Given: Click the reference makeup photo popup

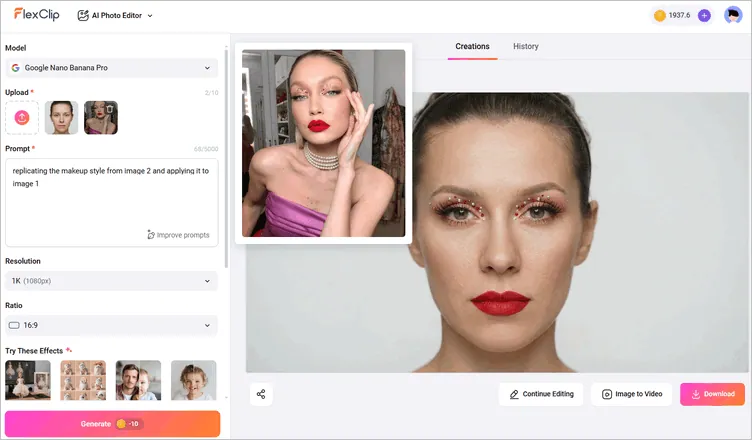Looking at the screenshot, I should [323, 143].
